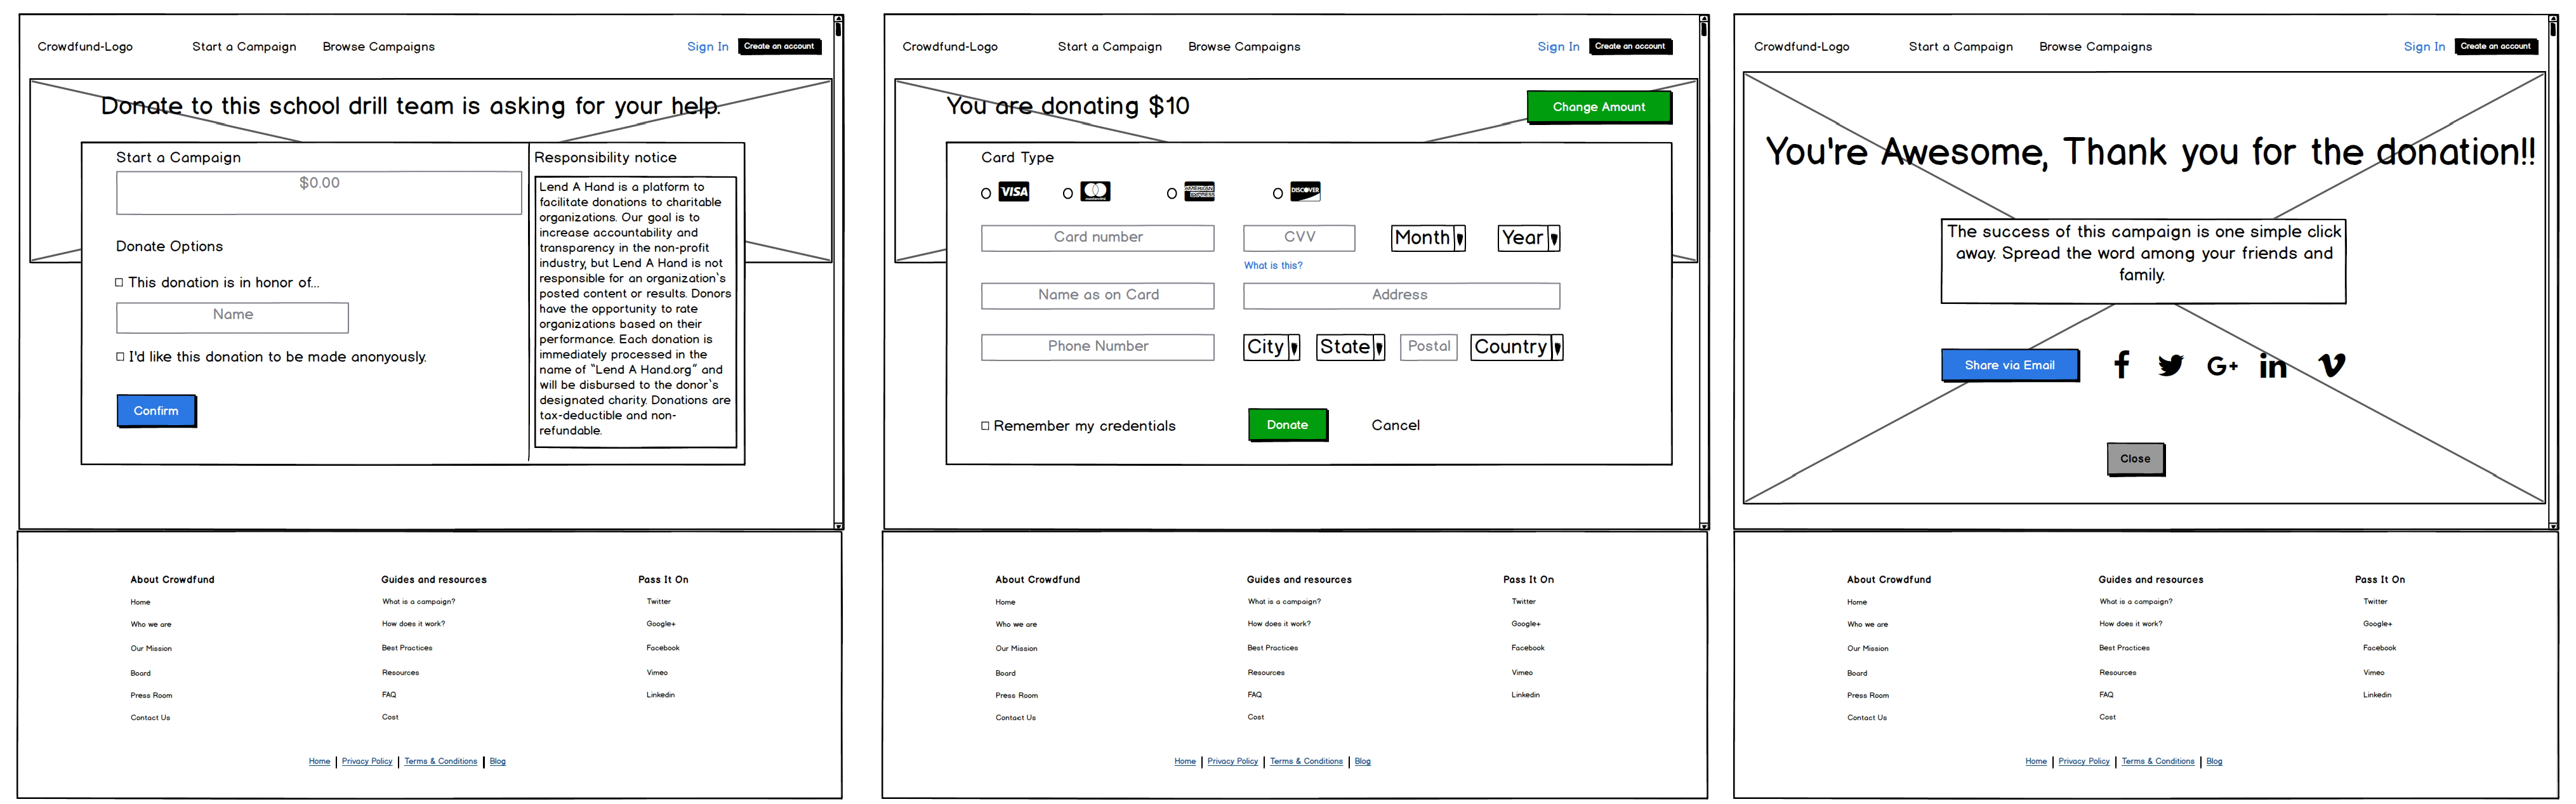Screen dimensions: 2576x804
Task: Click the Vimeo share icon
Action: click(2331, 365)
